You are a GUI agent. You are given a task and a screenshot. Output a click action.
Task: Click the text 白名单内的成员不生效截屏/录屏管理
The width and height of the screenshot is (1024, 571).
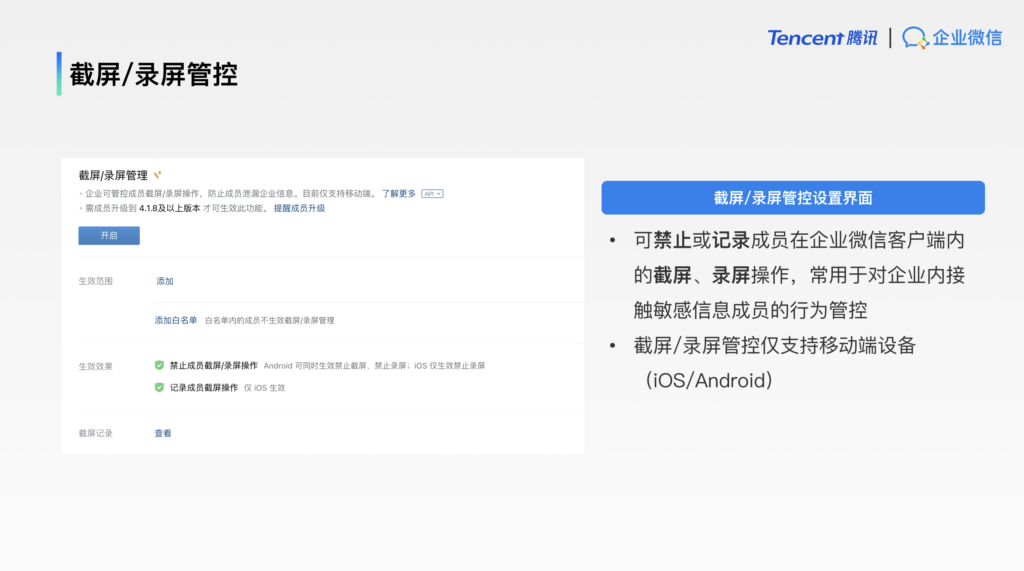pos(270,320)
